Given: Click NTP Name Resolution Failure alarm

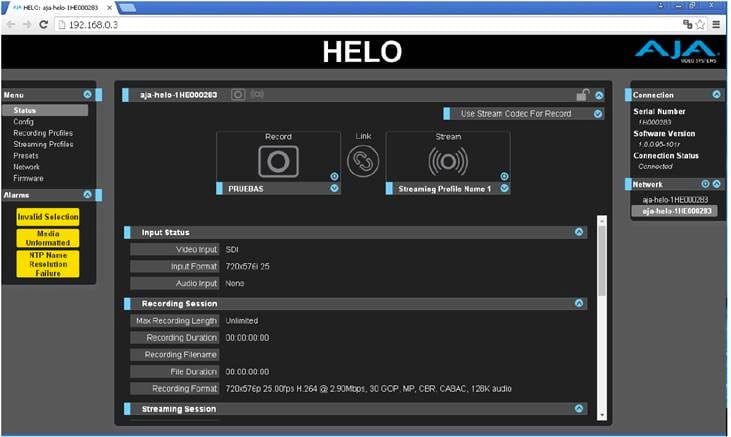Looking at the screenshot, I should click(x=48, y=264).
